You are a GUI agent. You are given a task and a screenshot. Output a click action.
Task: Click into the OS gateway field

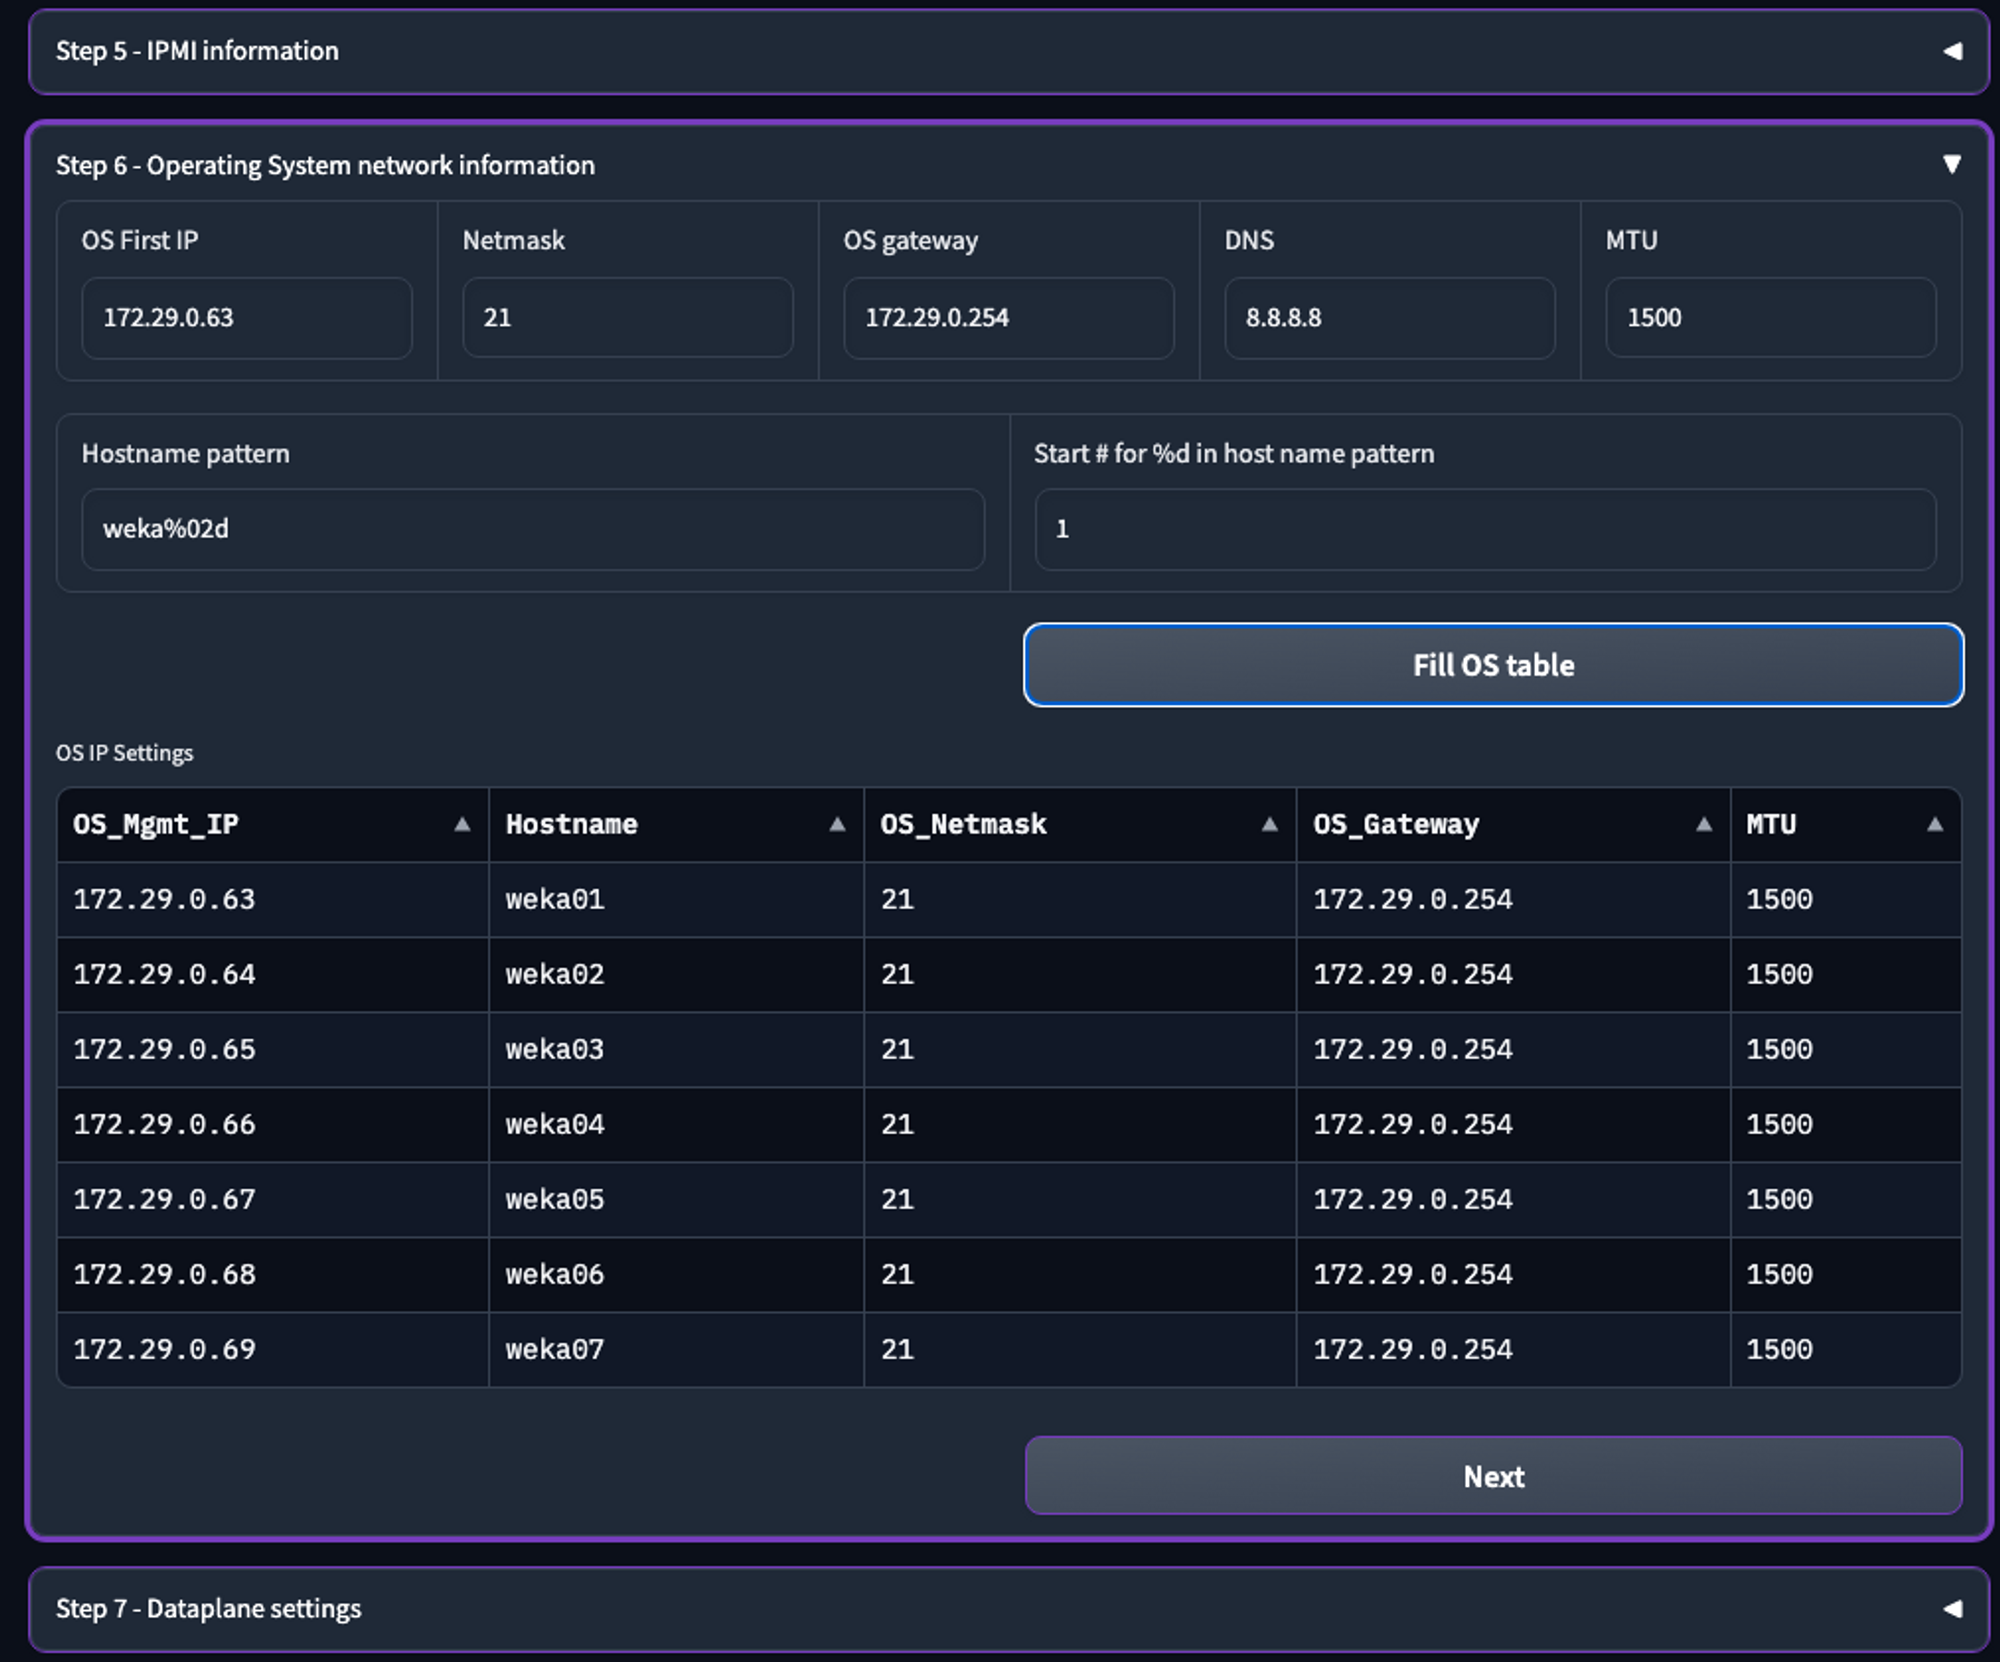click(1008, 318)
